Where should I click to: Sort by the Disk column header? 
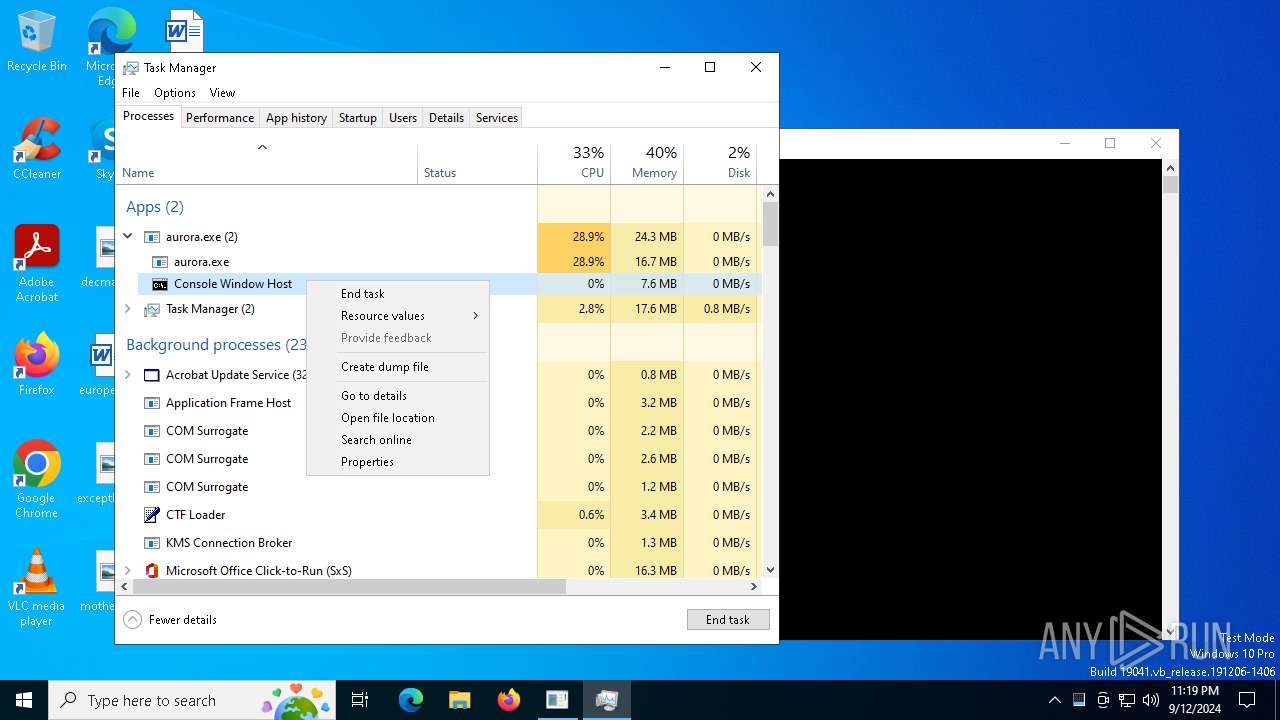point(720,164)
